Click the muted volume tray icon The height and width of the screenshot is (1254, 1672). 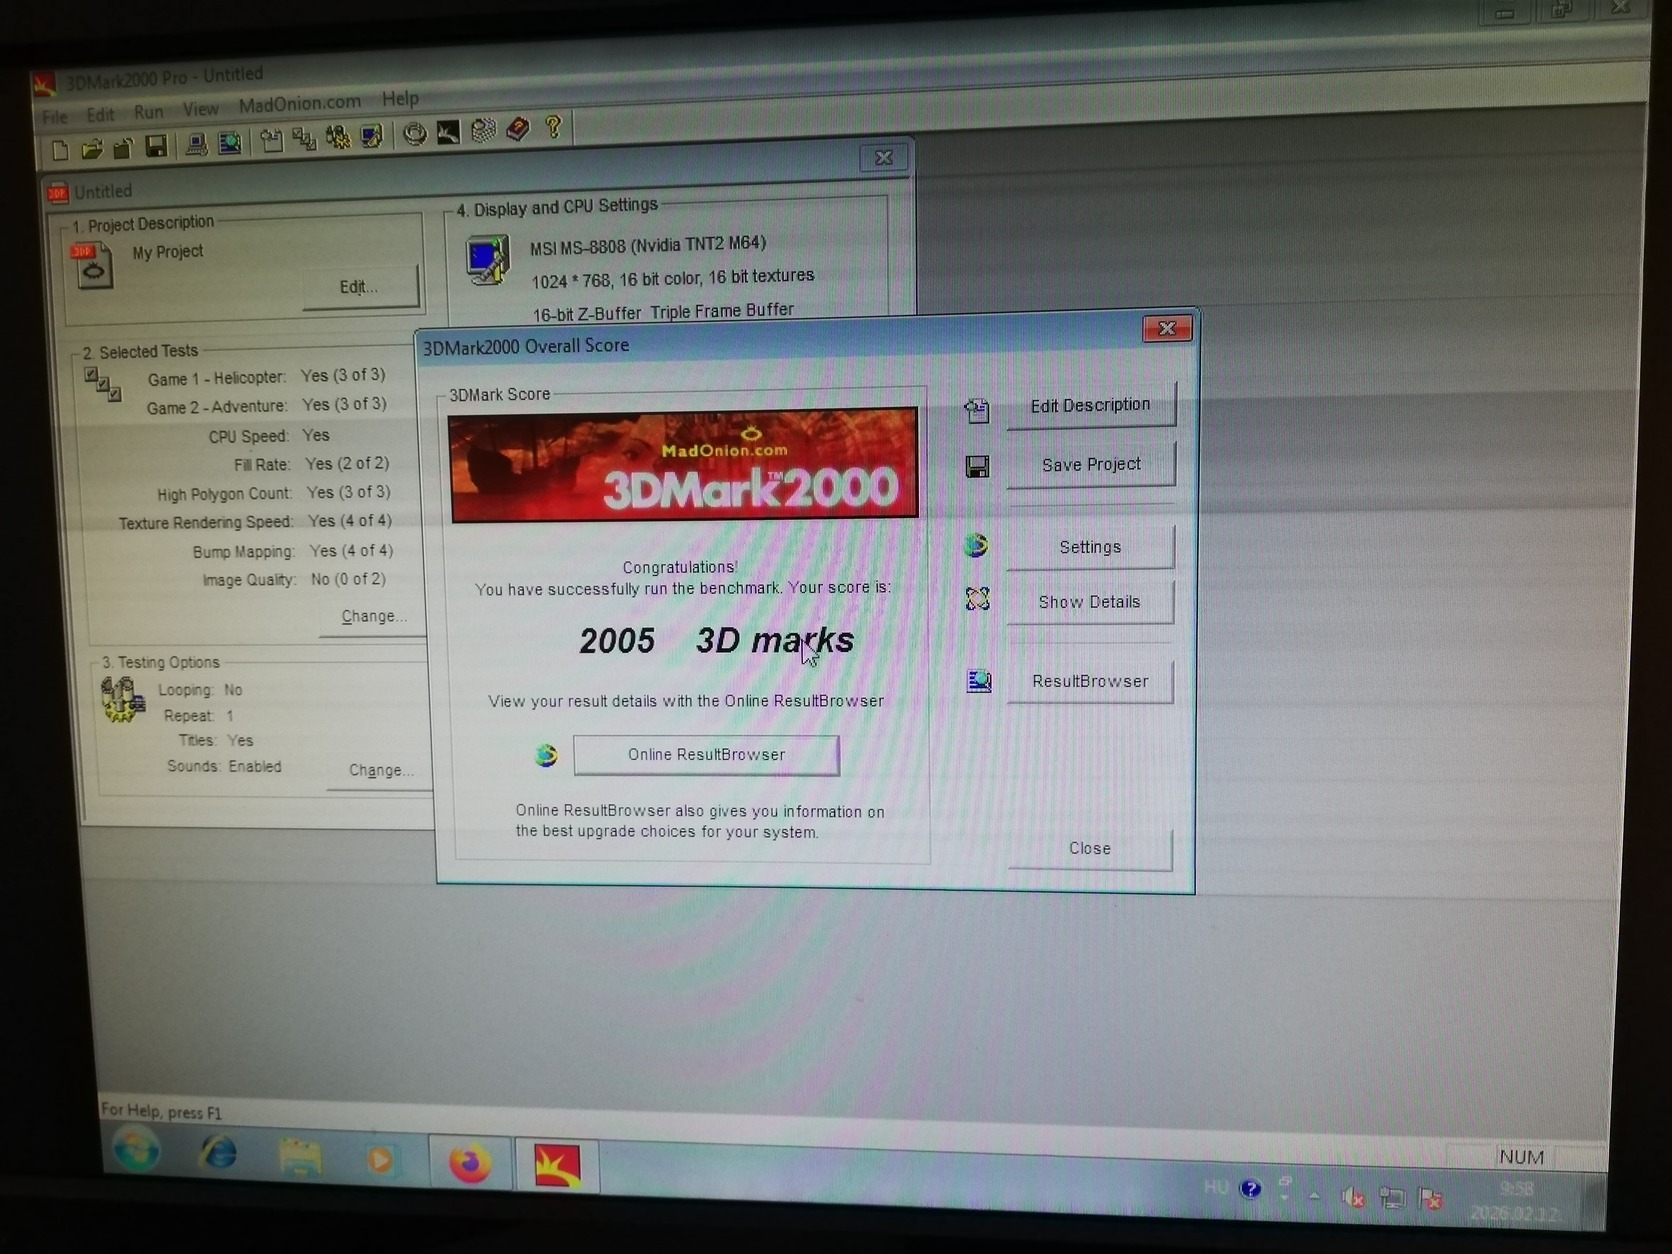[1353, 1197]
